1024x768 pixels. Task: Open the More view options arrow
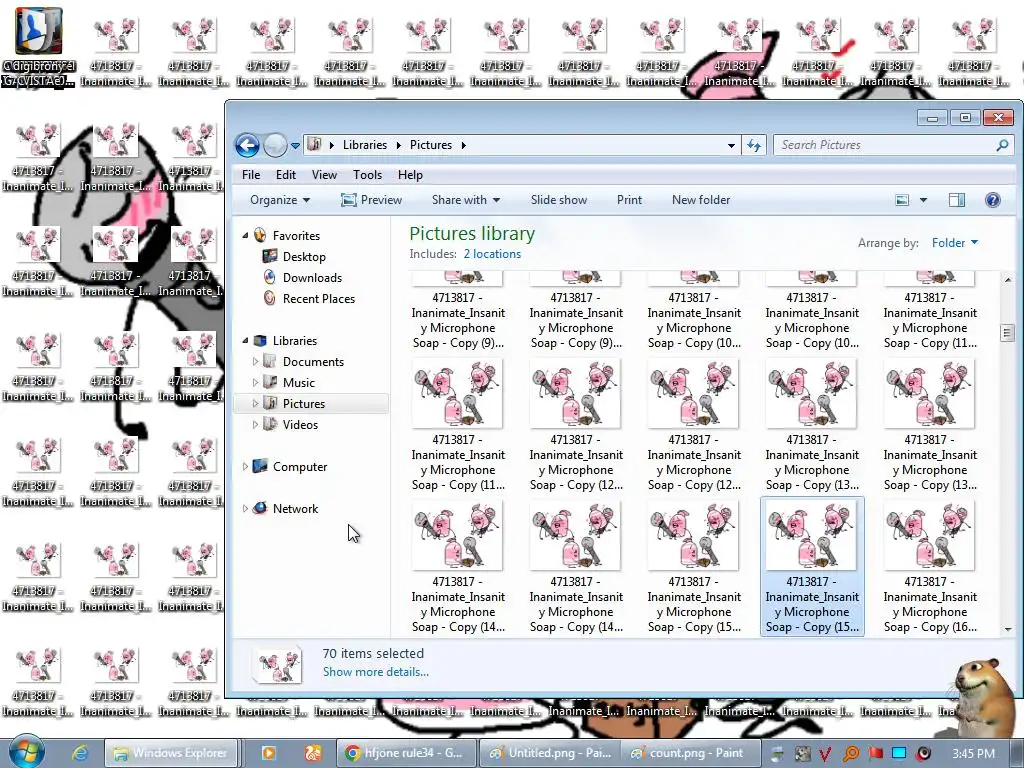[923, 200]
